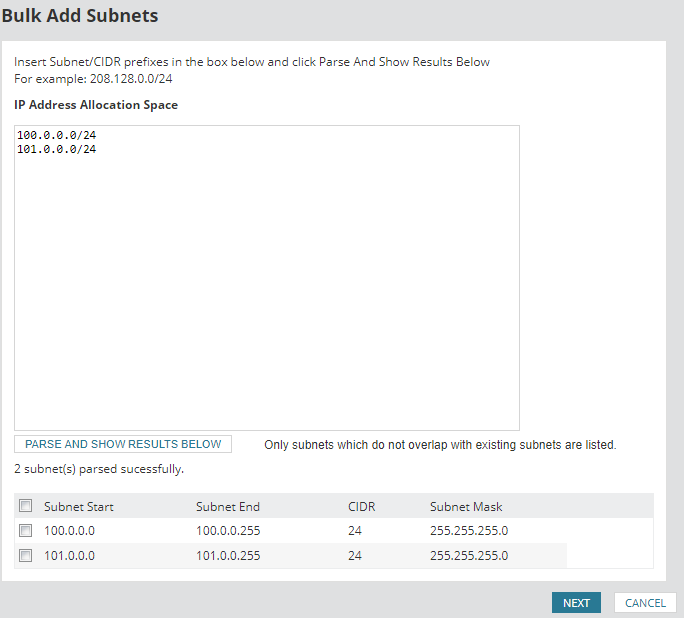Click the Subnet Start column header

(x=78, y=506)
